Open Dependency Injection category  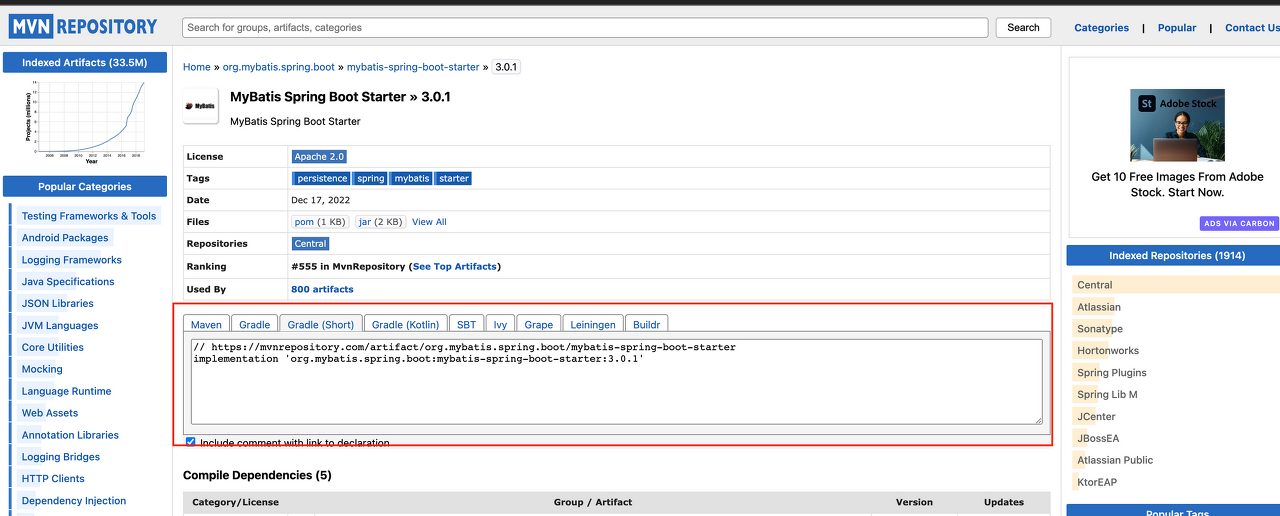[x=74, y=501]
